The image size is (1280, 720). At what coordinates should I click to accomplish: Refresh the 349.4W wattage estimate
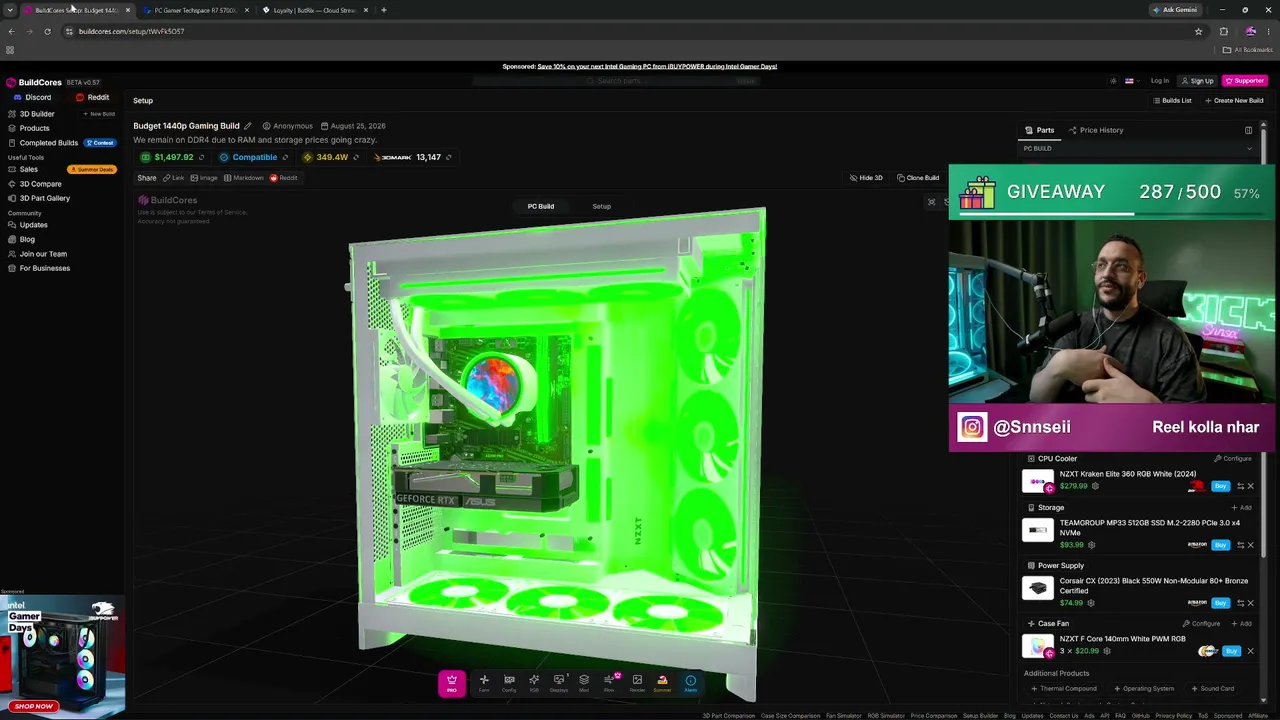click(356, 157)
